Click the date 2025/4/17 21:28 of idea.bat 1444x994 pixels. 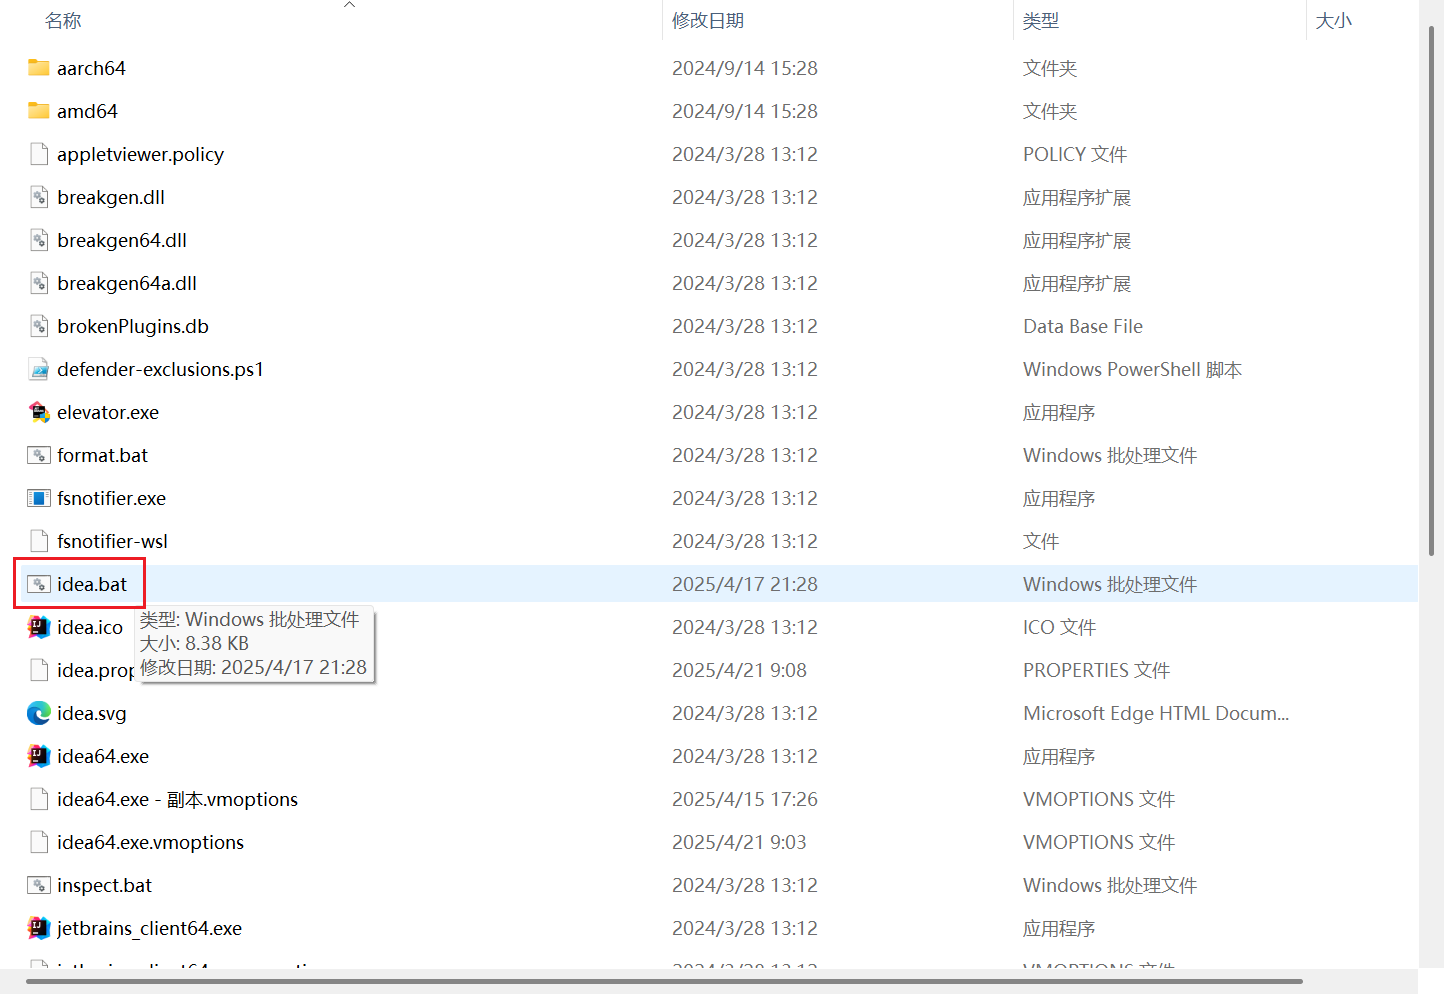[x=745, y=584]
